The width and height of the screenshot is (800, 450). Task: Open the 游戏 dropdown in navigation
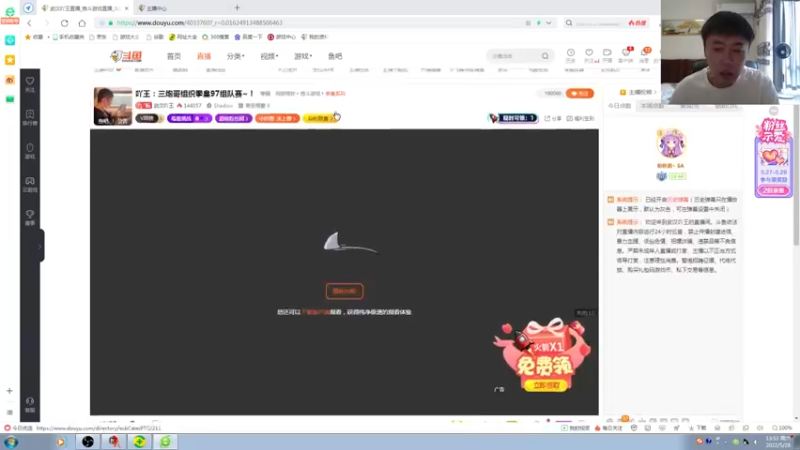click(x=303, y=56)
